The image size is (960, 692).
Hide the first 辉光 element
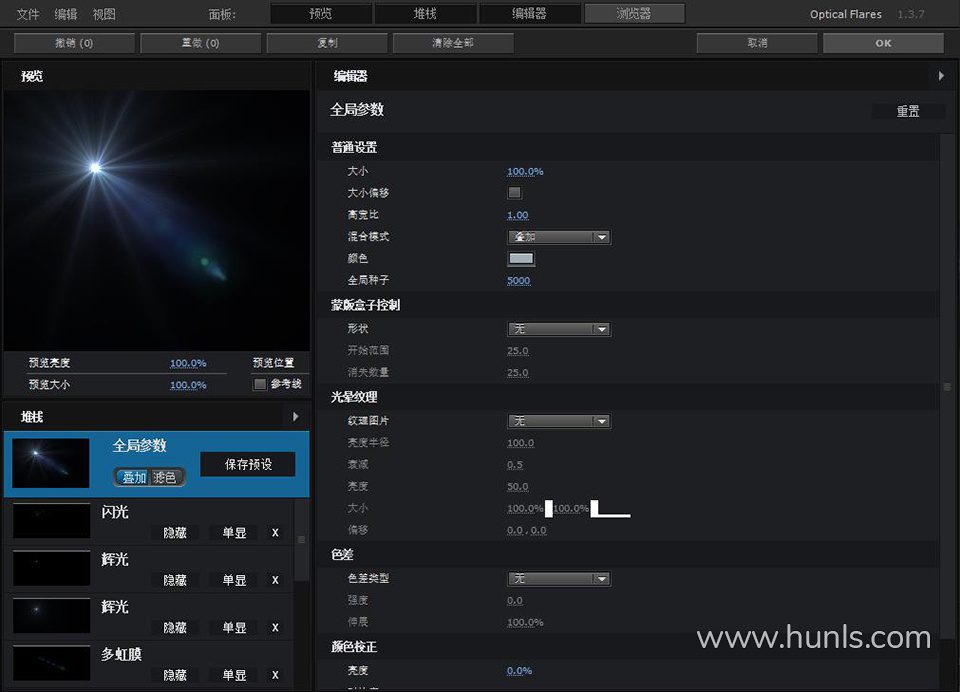(x=175, y=580)
